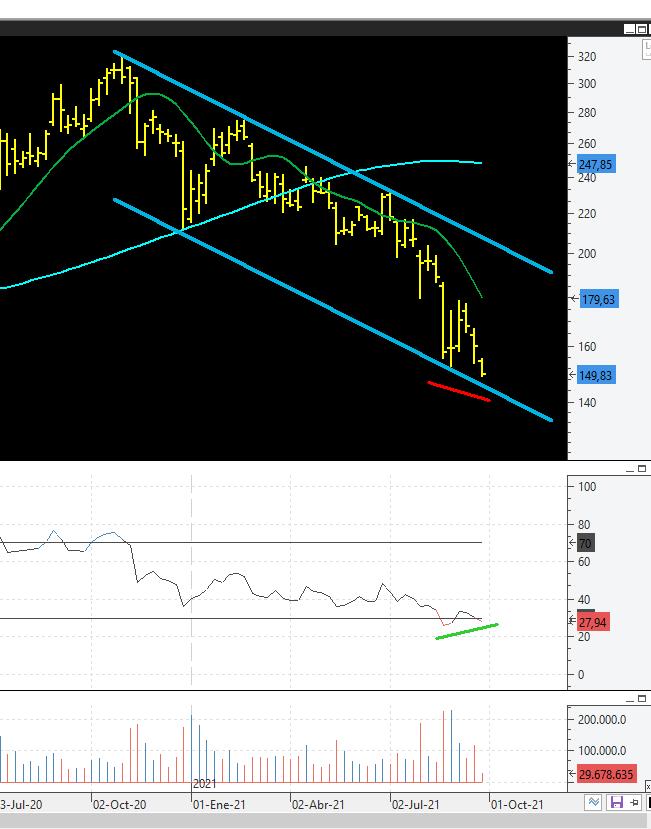Click the 140 price axis label

click(587, 402)
